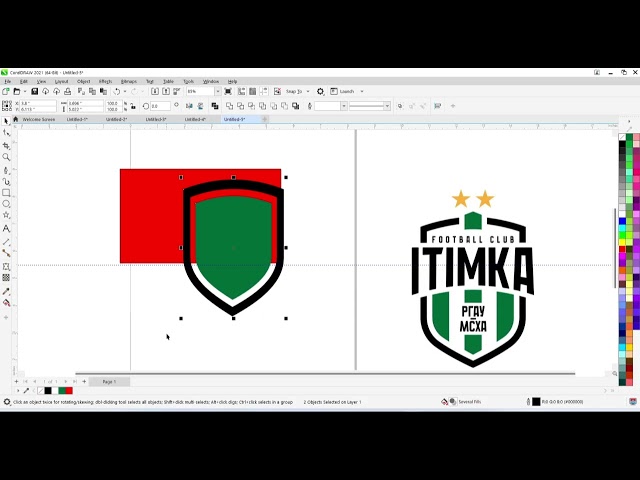Viewport: 640px width, 480px height.
Task: Click the Print icon in toolbar
Action: point(68,91)
